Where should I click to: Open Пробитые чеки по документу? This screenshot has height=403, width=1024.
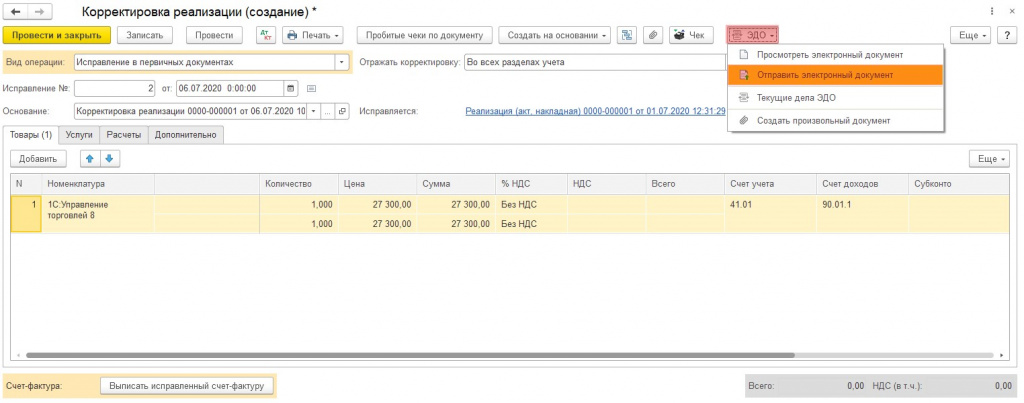tap(424, 35)
